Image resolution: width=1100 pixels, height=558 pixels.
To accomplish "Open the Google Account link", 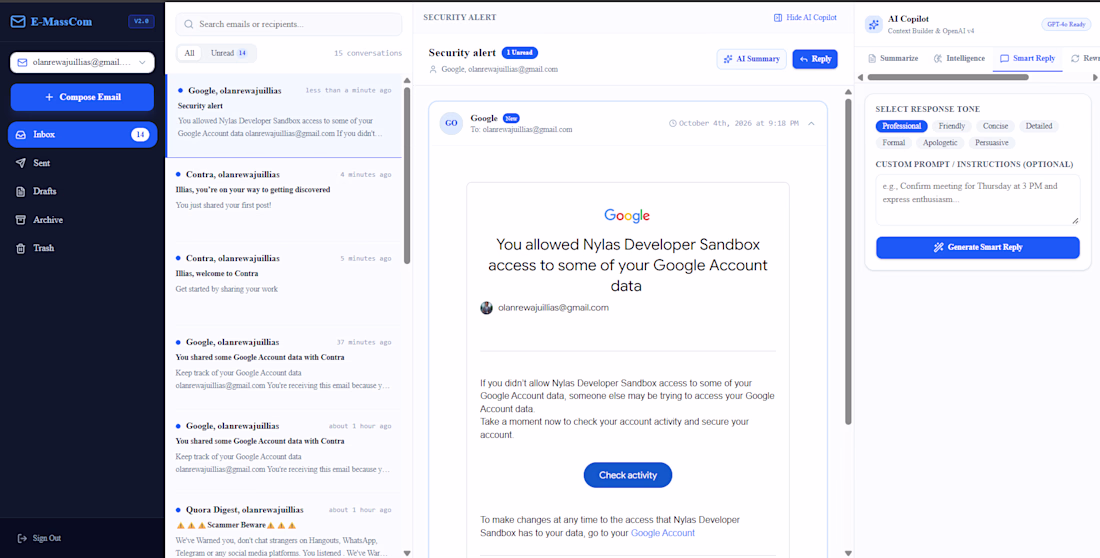I will click(x=662, y=533).
